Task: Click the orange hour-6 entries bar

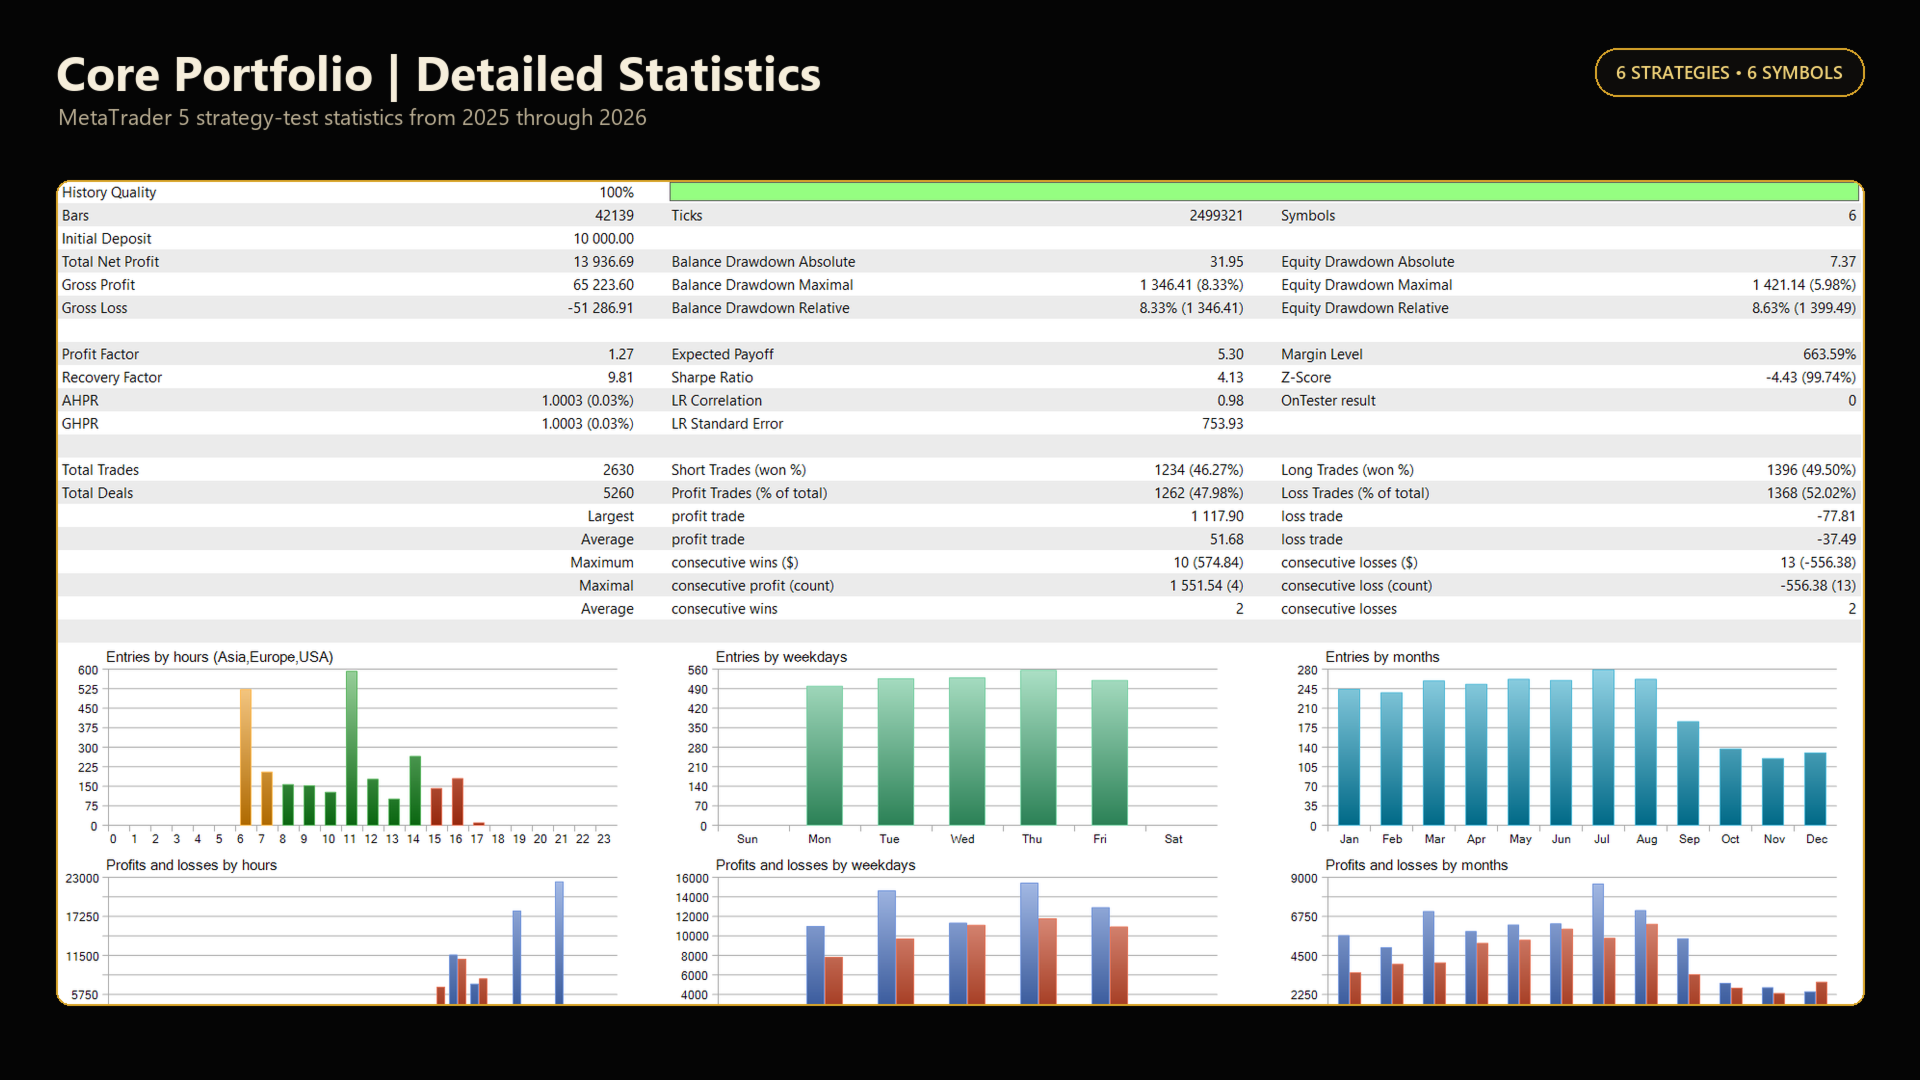Action: (245, 757)
